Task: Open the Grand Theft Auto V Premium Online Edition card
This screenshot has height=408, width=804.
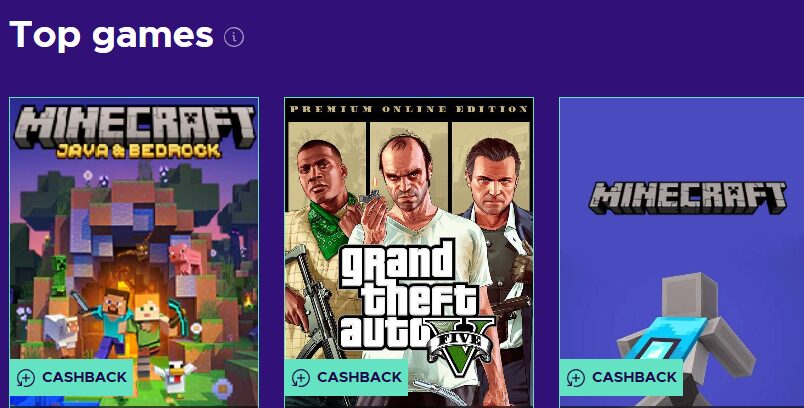Action: [x=409, y=252]
